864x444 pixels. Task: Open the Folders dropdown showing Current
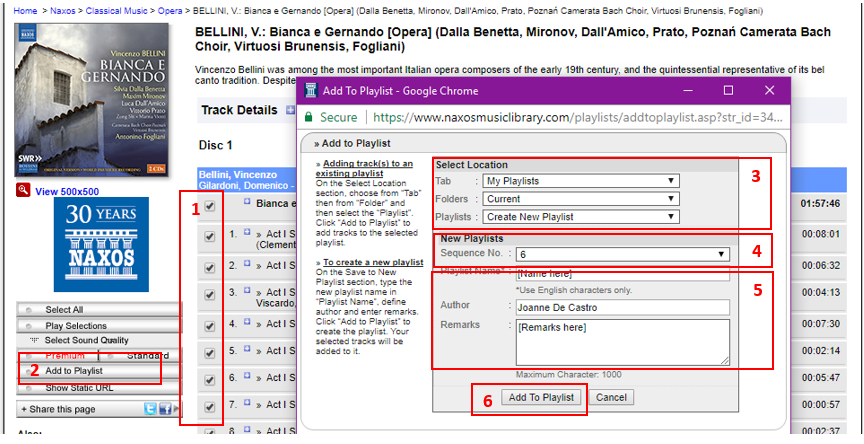581,199
